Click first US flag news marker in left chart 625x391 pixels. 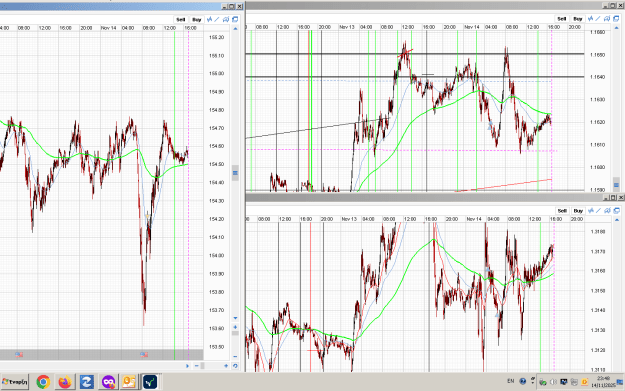(x=19, y=354)
